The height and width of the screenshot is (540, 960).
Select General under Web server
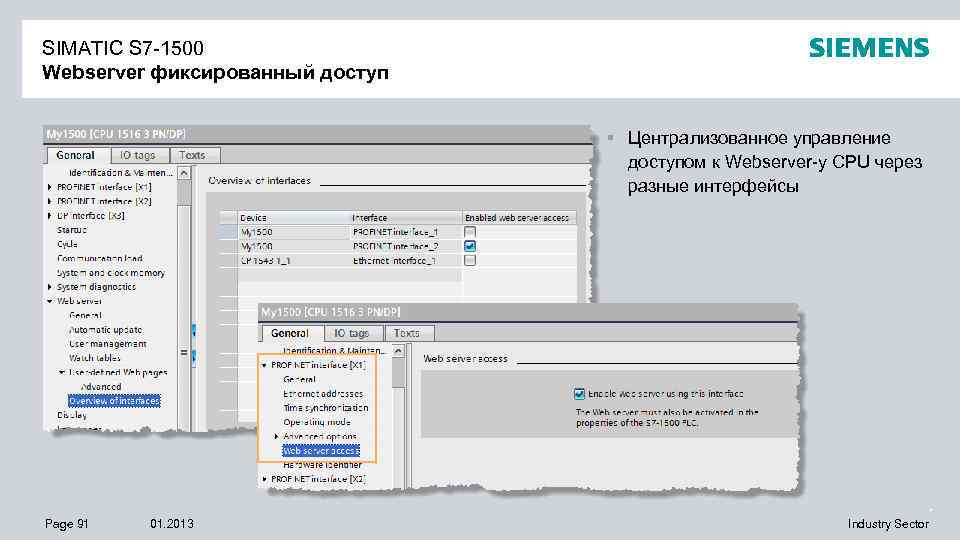click(x=85, y=315)
